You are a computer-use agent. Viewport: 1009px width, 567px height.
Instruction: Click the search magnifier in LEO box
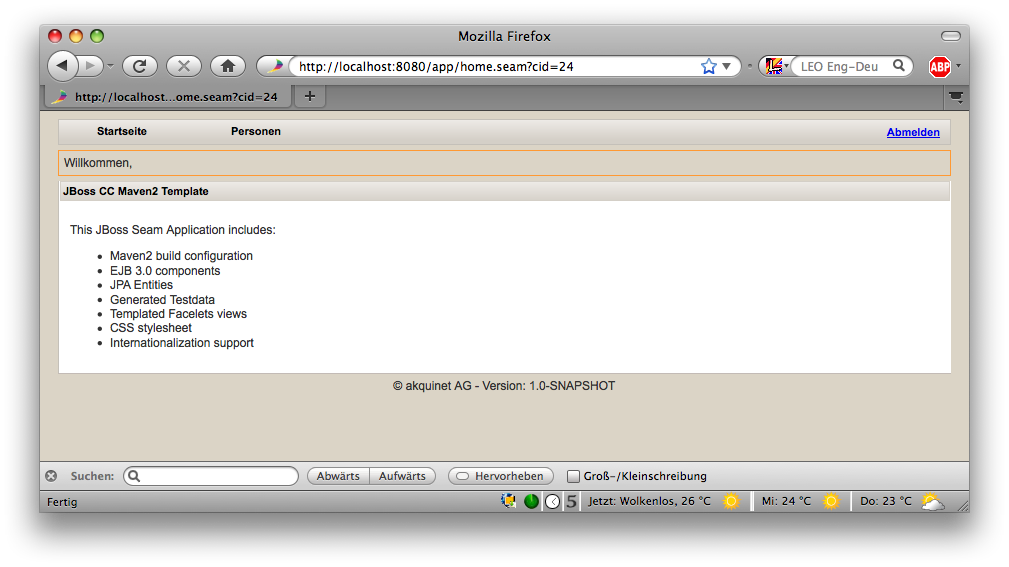tap(899, 66)
